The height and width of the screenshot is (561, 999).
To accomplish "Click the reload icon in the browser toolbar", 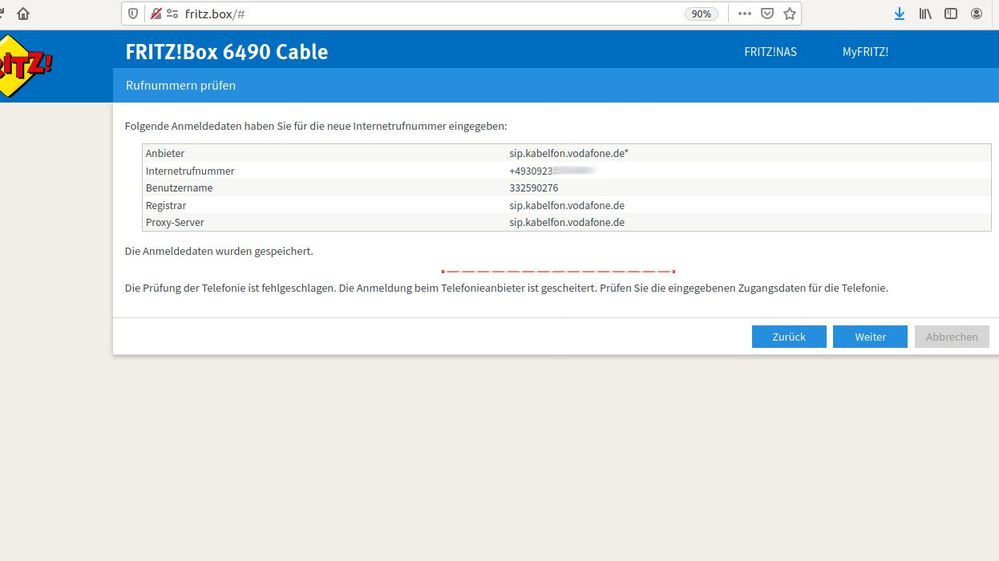I will (2, 13).
